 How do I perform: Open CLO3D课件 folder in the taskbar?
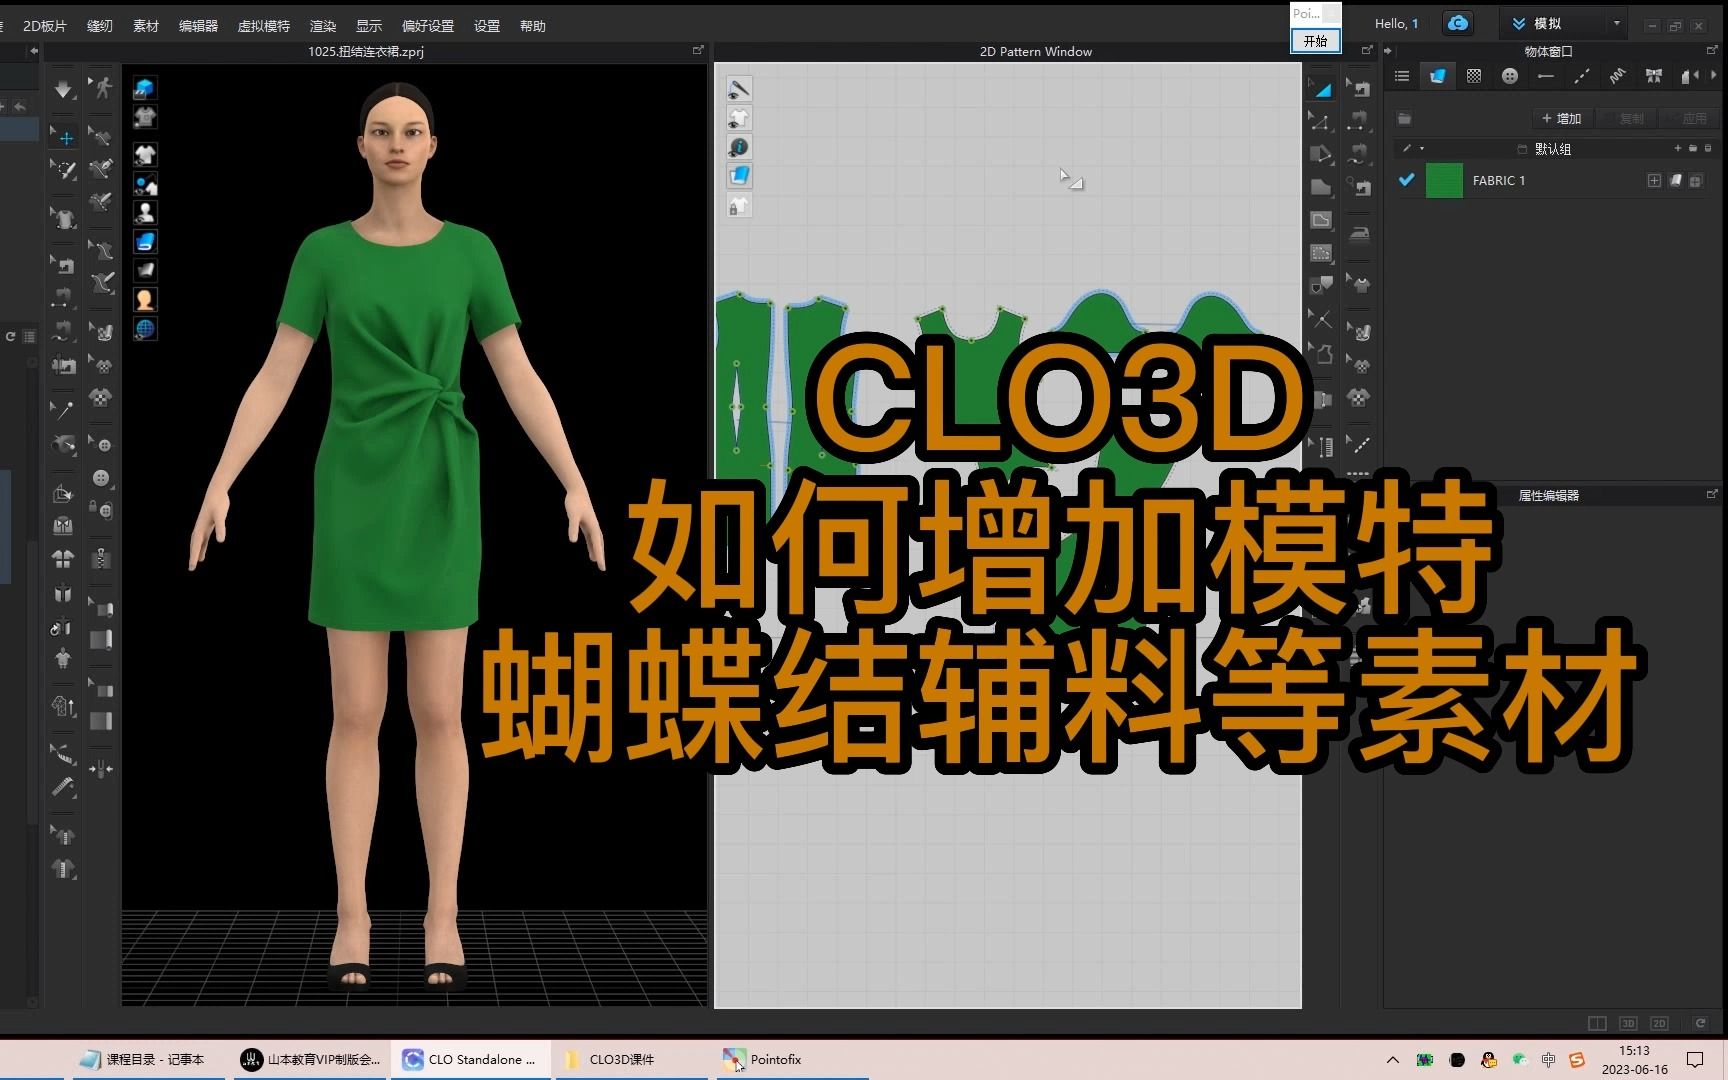610,1059
